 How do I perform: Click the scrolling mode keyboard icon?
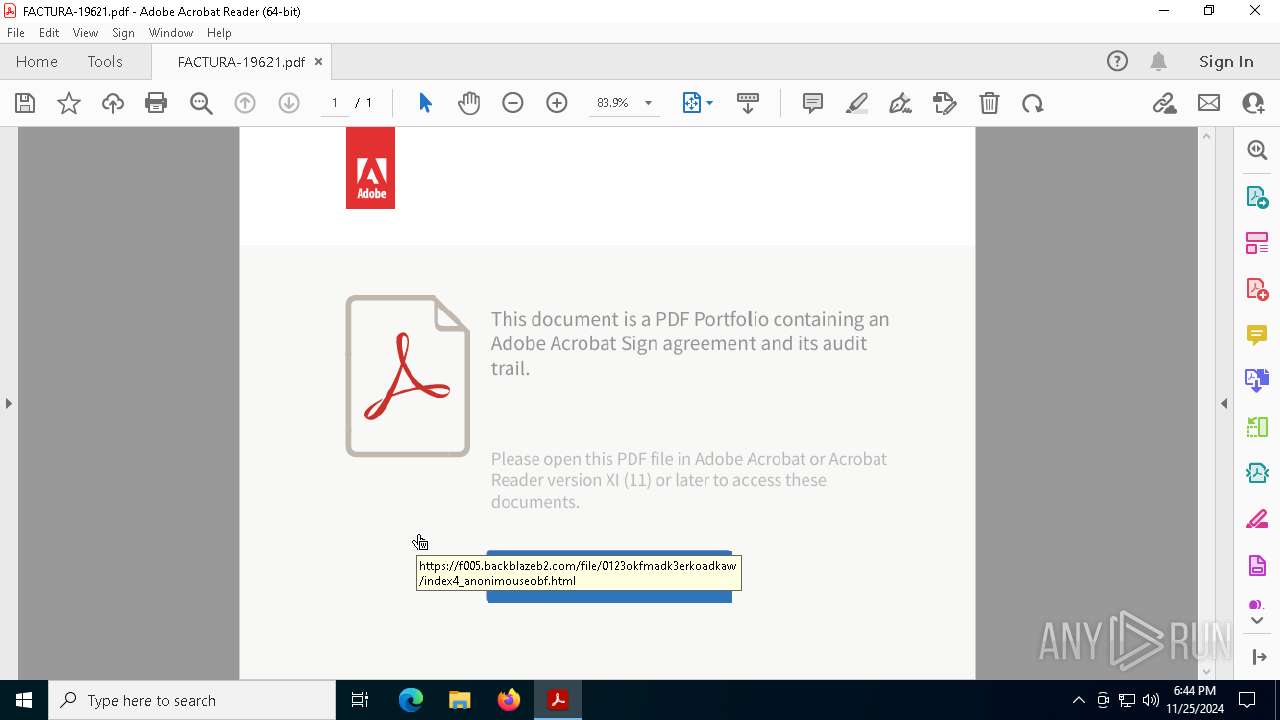pyautogui.click(x=748, y=103)
